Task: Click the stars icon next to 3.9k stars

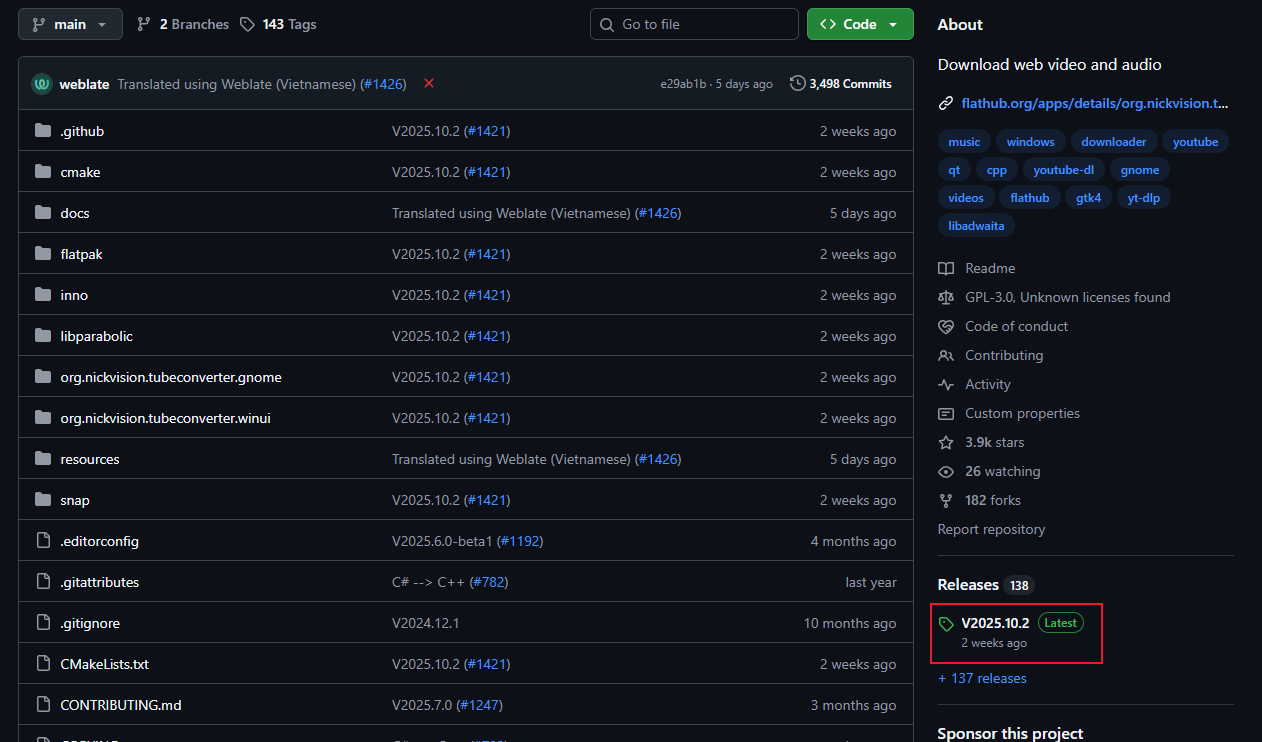Action: tap(946, 442)
